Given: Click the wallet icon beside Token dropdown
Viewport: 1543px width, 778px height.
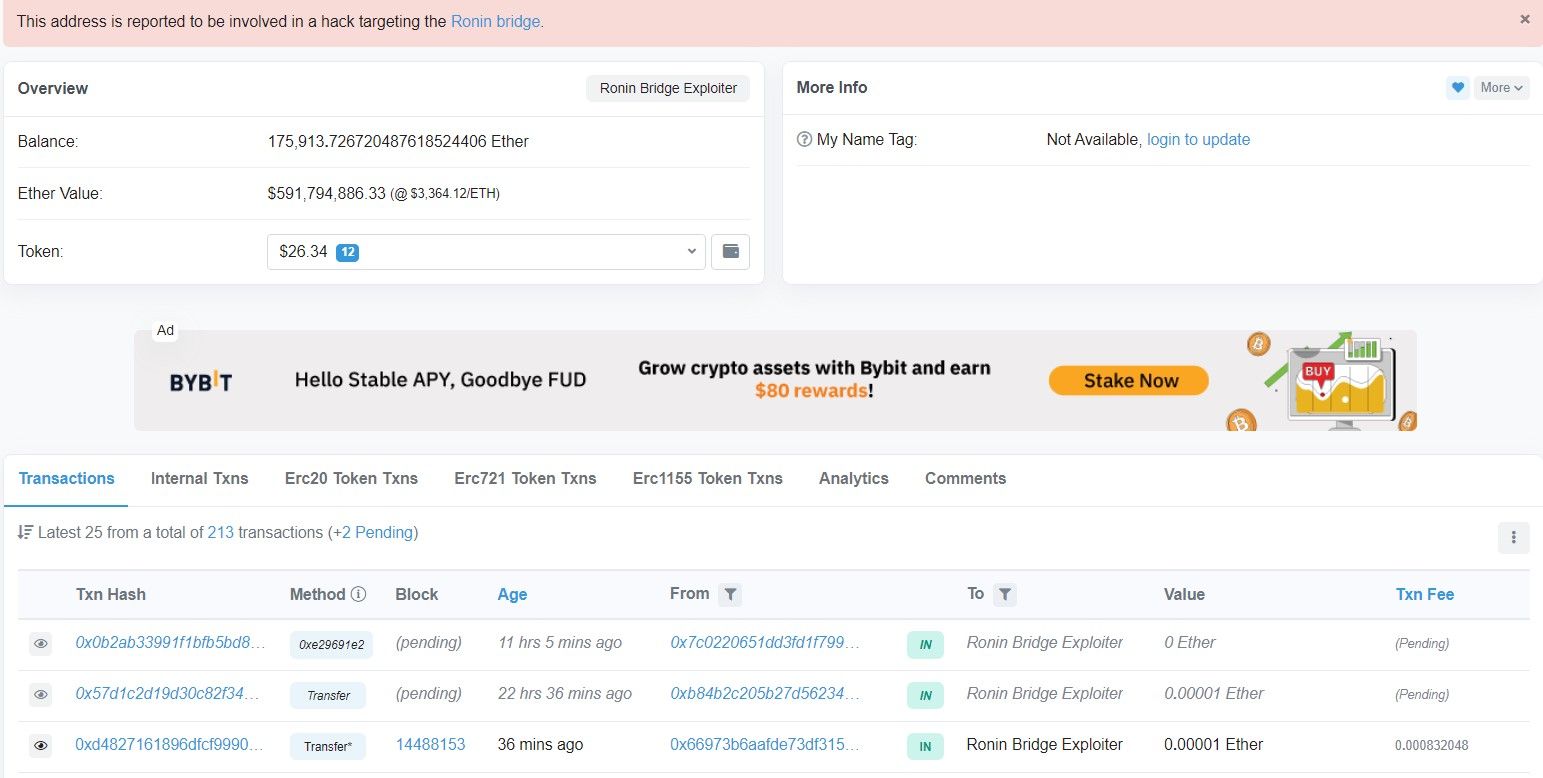Looking at the screenshot, I should [x=730, y=252].
